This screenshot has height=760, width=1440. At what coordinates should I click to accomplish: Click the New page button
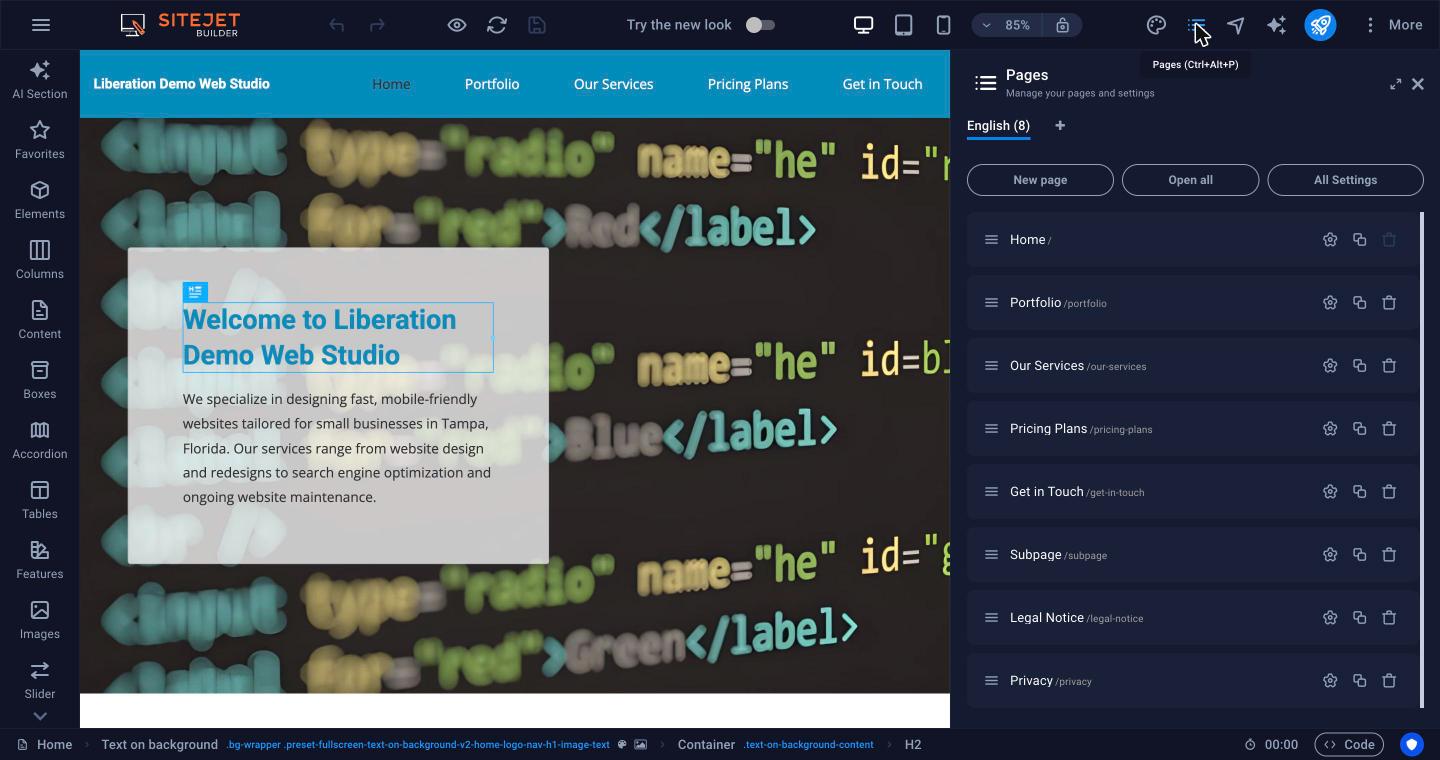tap(1040, 180)
